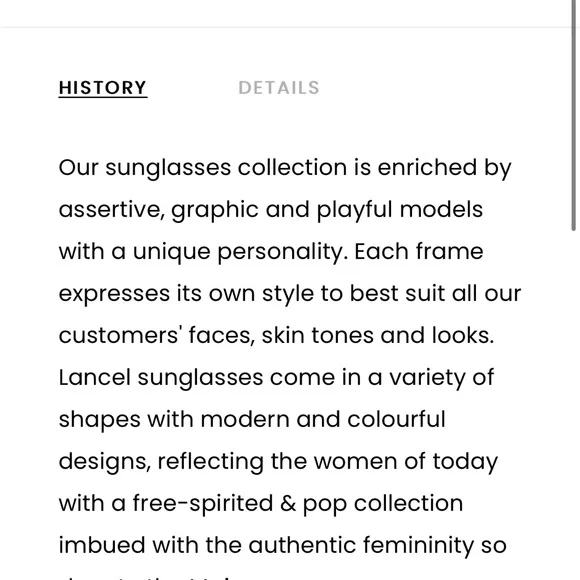
Task: Click the word "Lancel" in the paragraph
Action: click(x=95, y=377)
